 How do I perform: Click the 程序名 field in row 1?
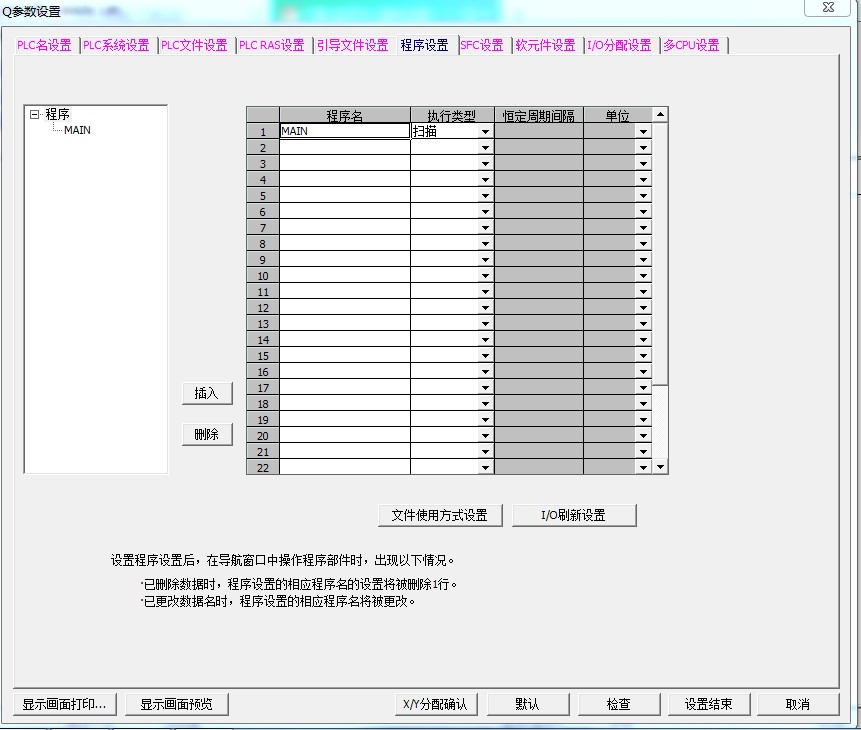click(x=344, y=131)
